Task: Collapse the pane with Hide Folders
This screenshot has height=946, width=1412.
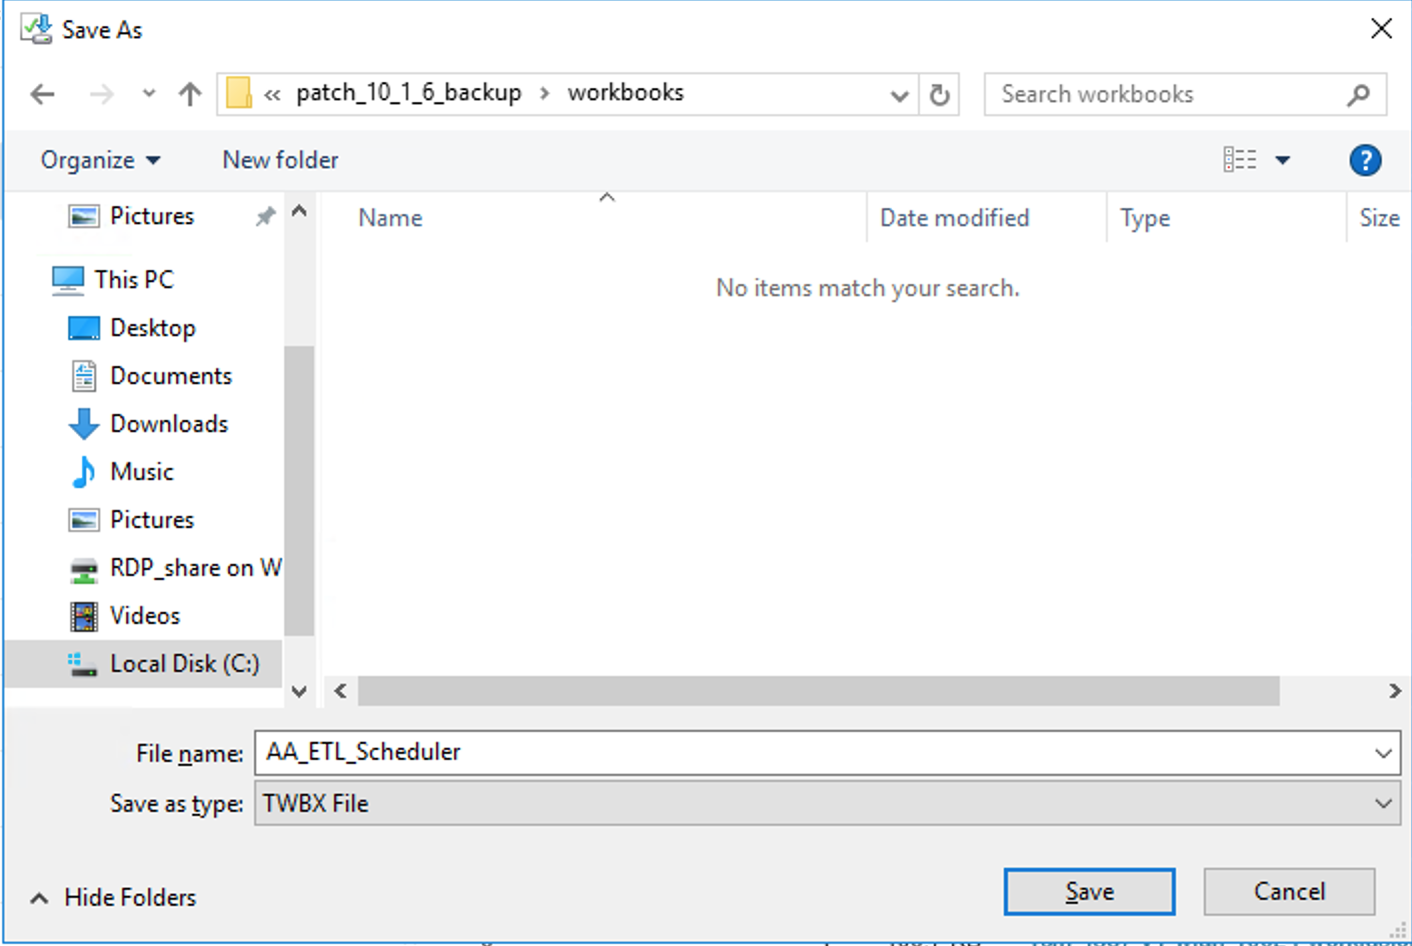Action: [113, 897]
